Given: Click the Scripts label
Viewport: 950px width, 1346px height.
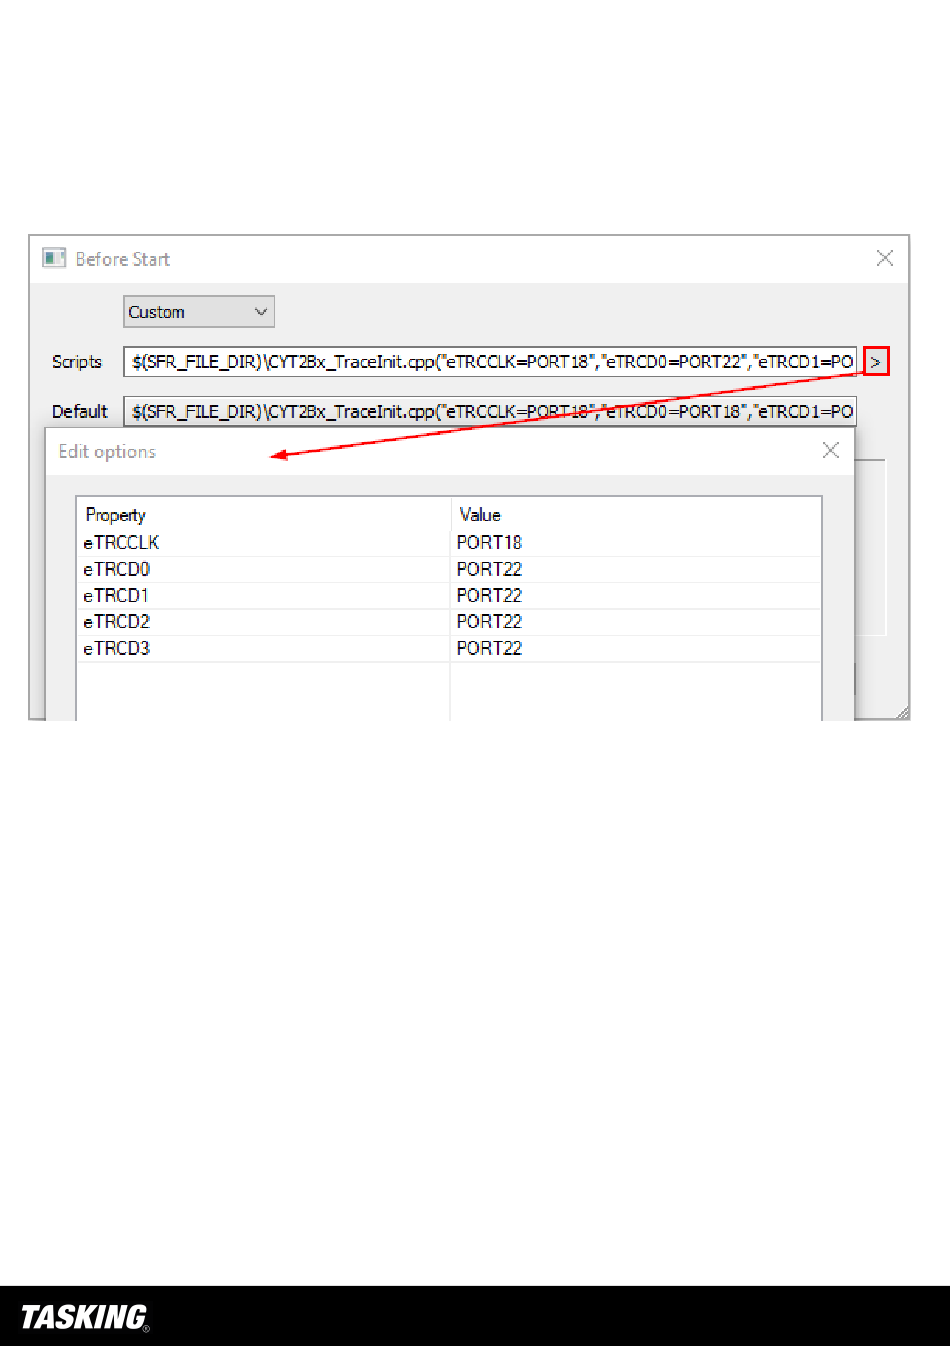Looking at the screenshot, I should click(77, 362).
